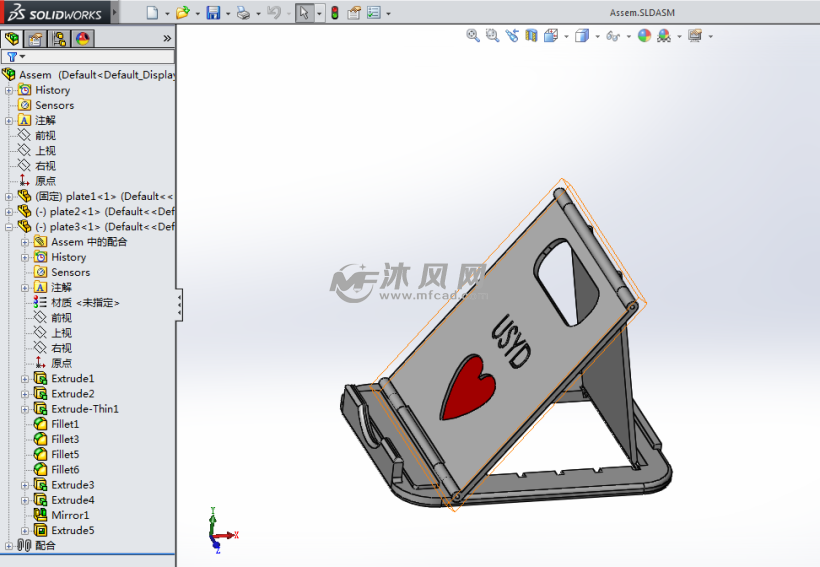
Task: Open the Apply Scene dropdown arrow
Action: 679,37
